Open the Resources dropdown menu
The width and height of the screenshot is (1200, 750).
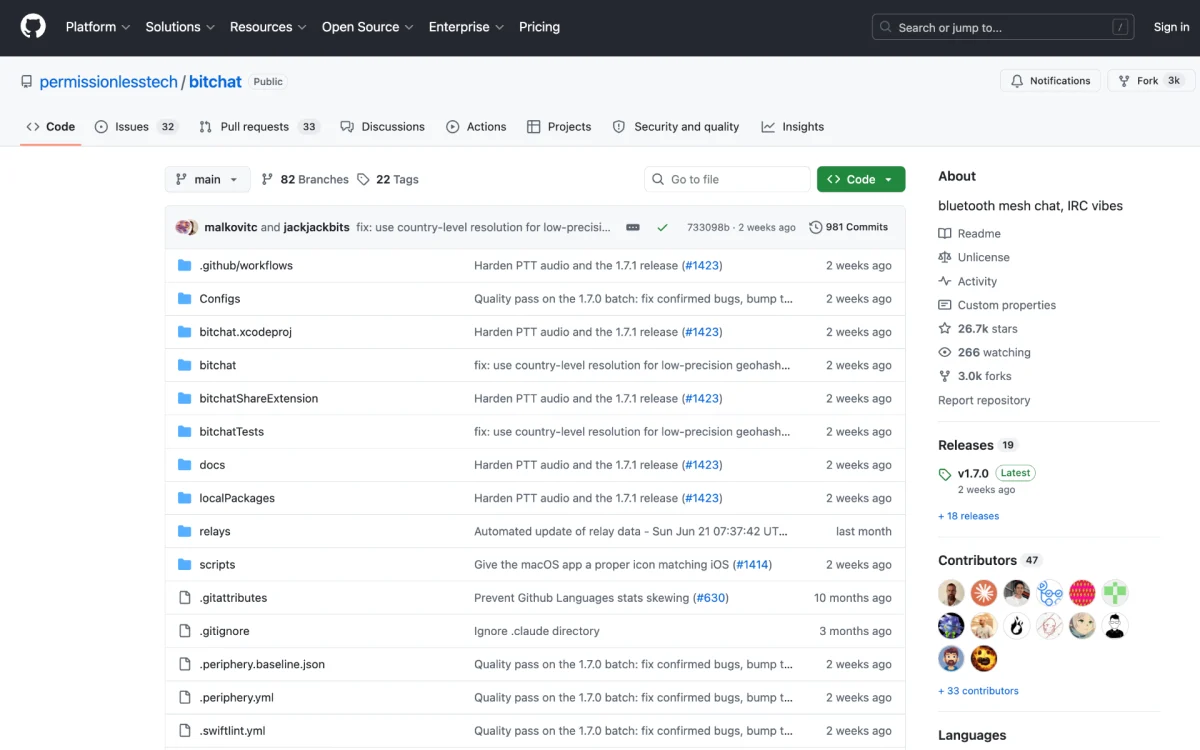268,27
